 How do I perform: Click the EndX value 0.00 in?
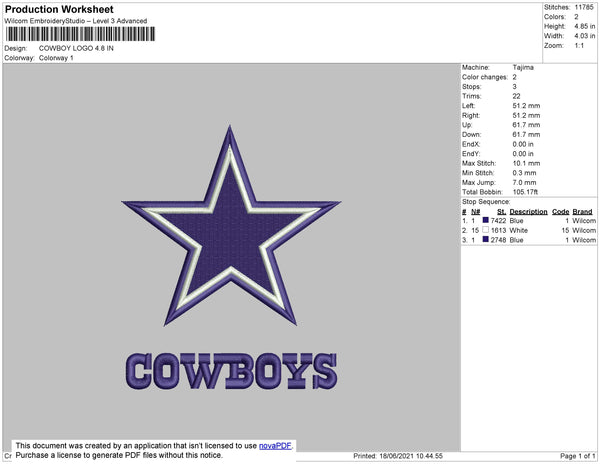click(523, 144)
